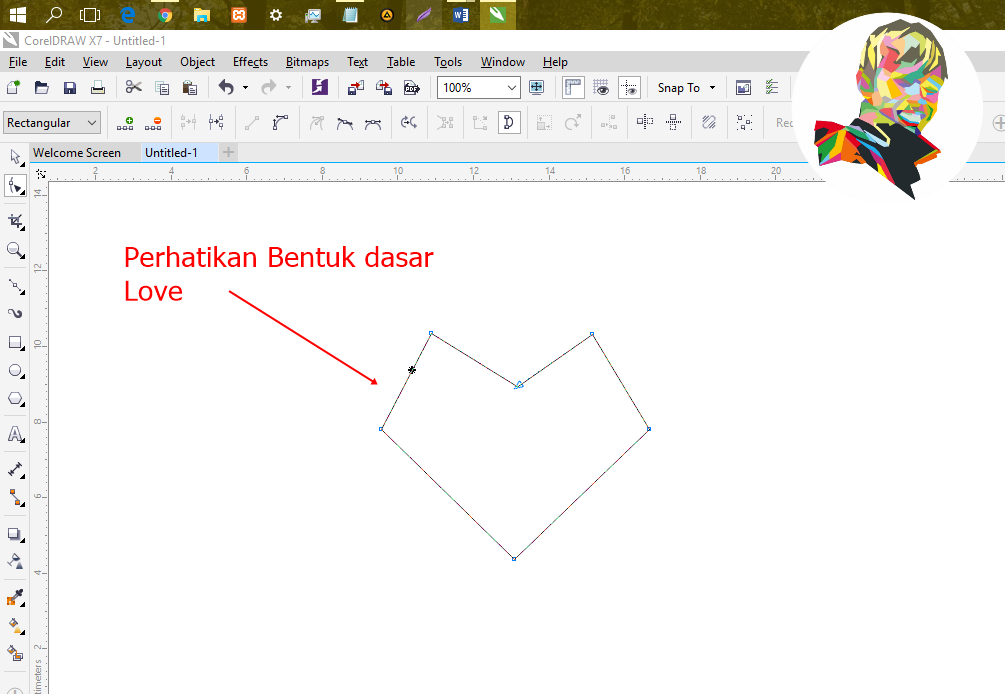Click the plus button to add new tab
This screenshot has width=1005, height=694.
click(x=227, y=152)
